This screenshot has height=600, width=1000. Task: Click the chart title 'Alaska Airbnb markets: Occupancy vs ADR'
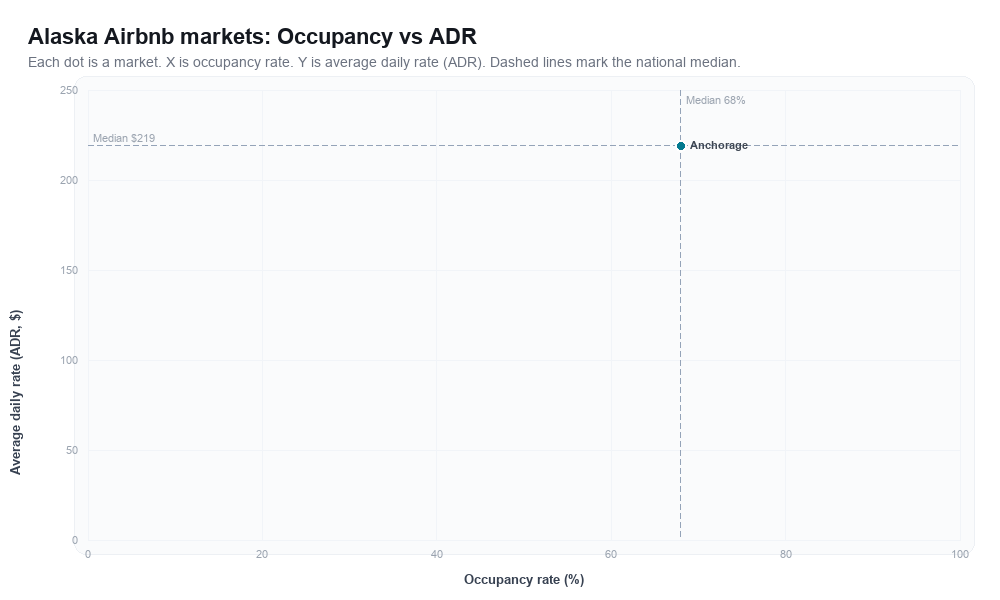point(252,36)
